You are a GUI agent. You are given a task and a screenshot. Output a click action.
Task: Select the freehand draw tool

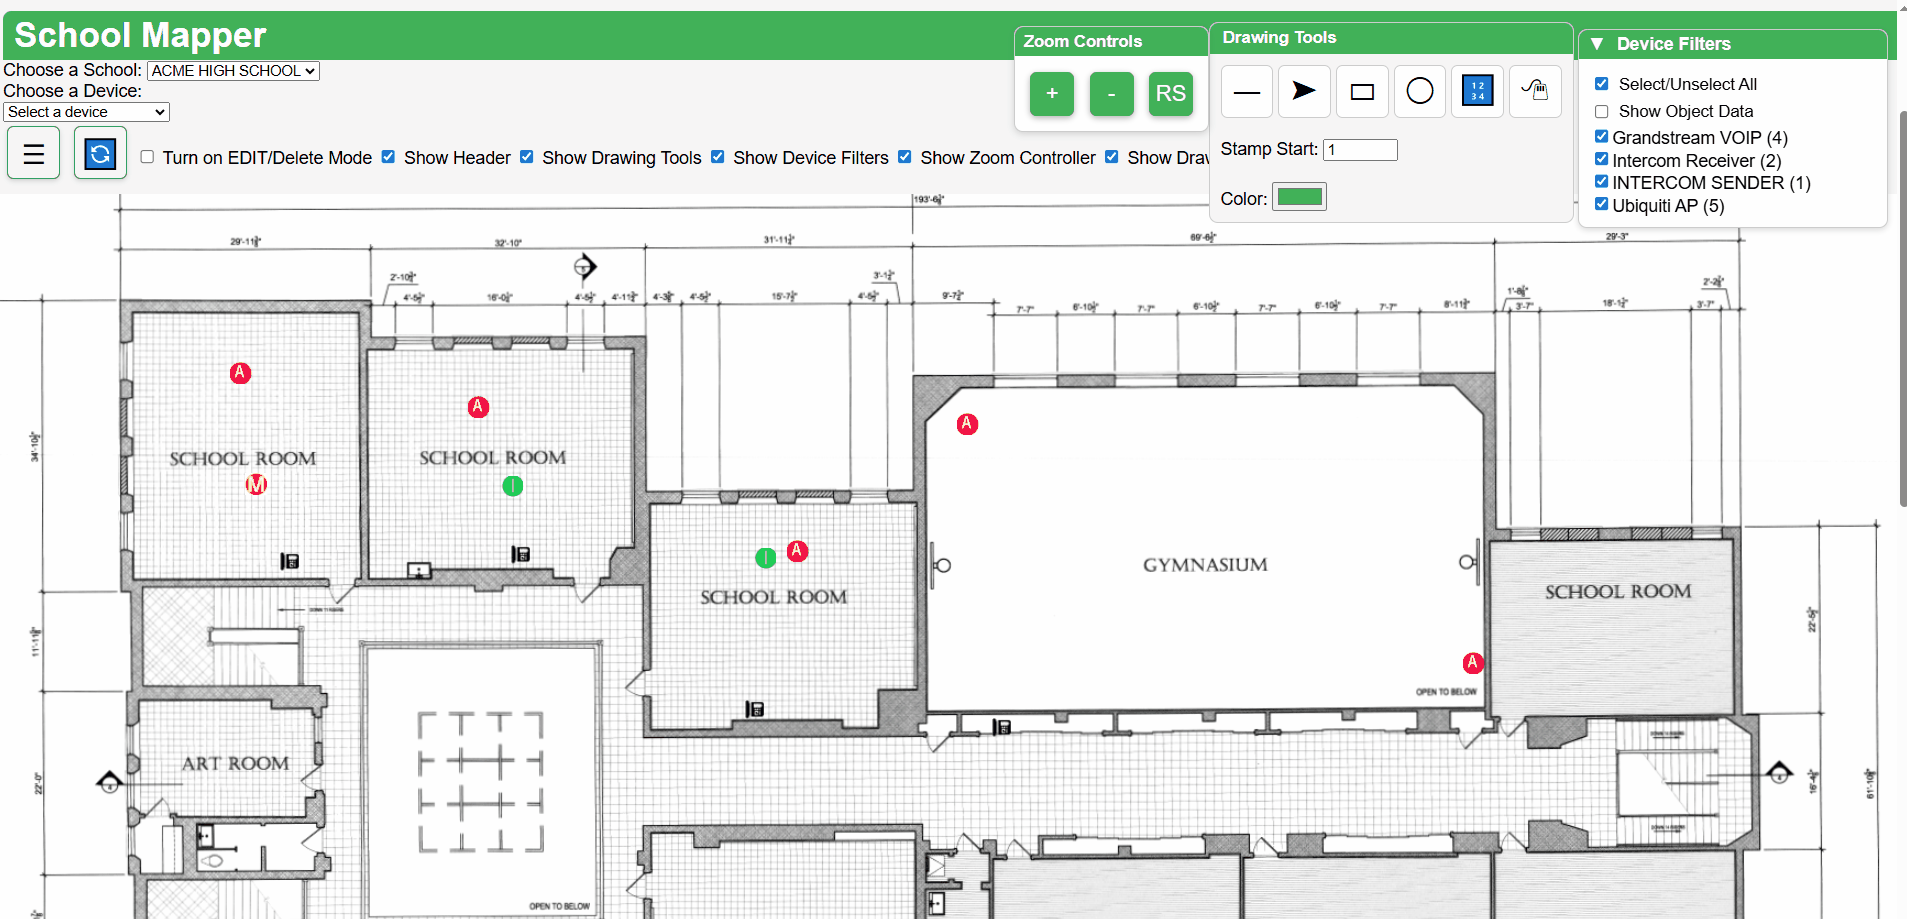click(x=1535, y=92)
